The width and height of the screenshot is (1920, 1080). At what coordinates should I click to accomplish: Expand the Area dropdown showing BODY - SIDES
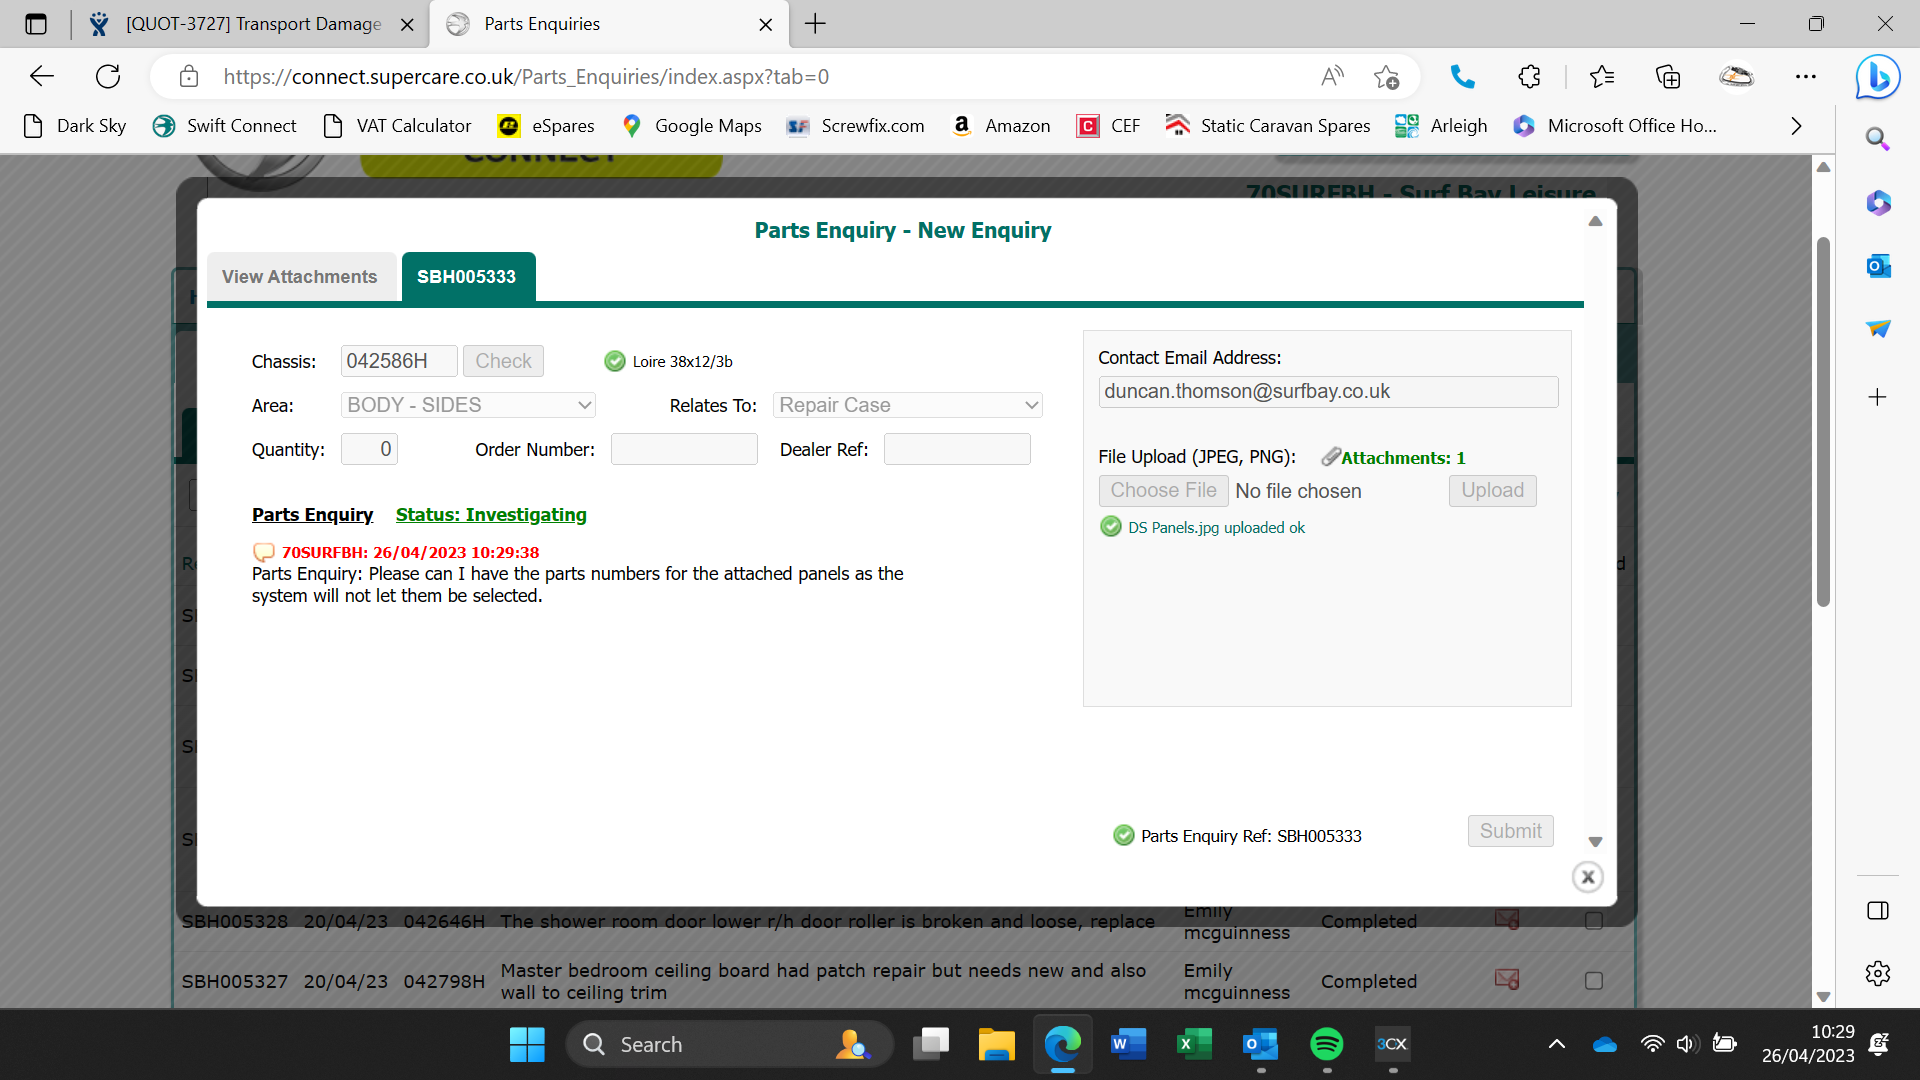(468, 405)
